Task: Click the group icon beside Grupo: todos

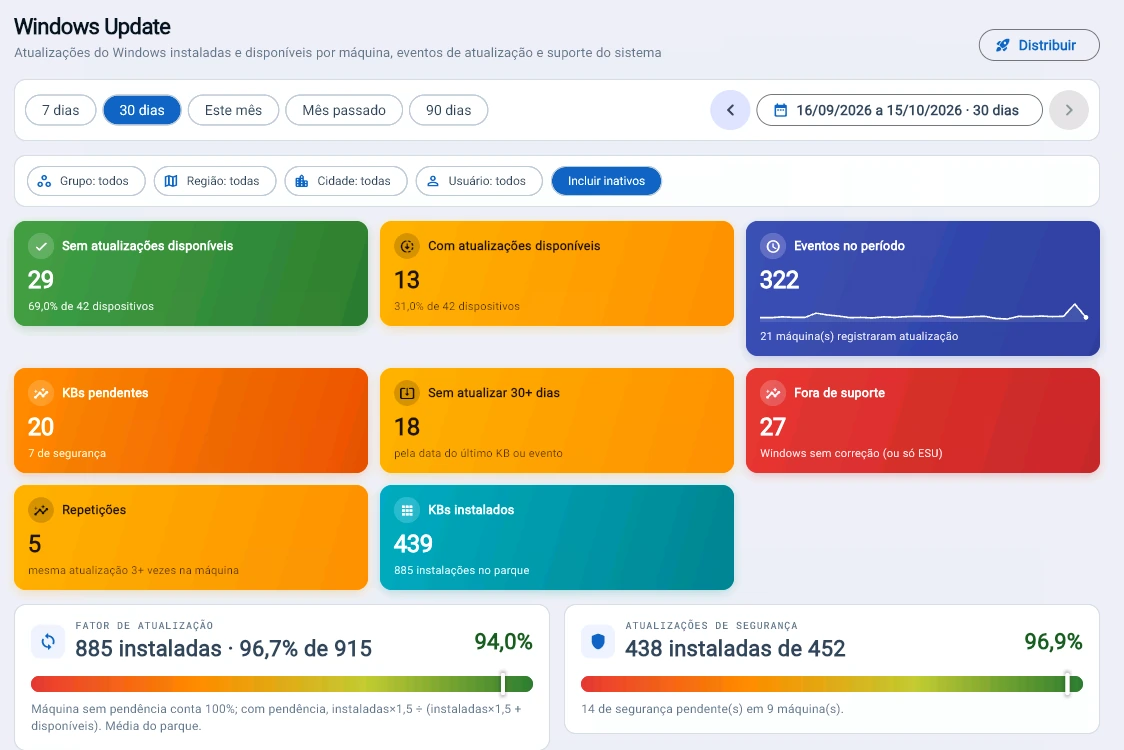Action: pos(44,181)
